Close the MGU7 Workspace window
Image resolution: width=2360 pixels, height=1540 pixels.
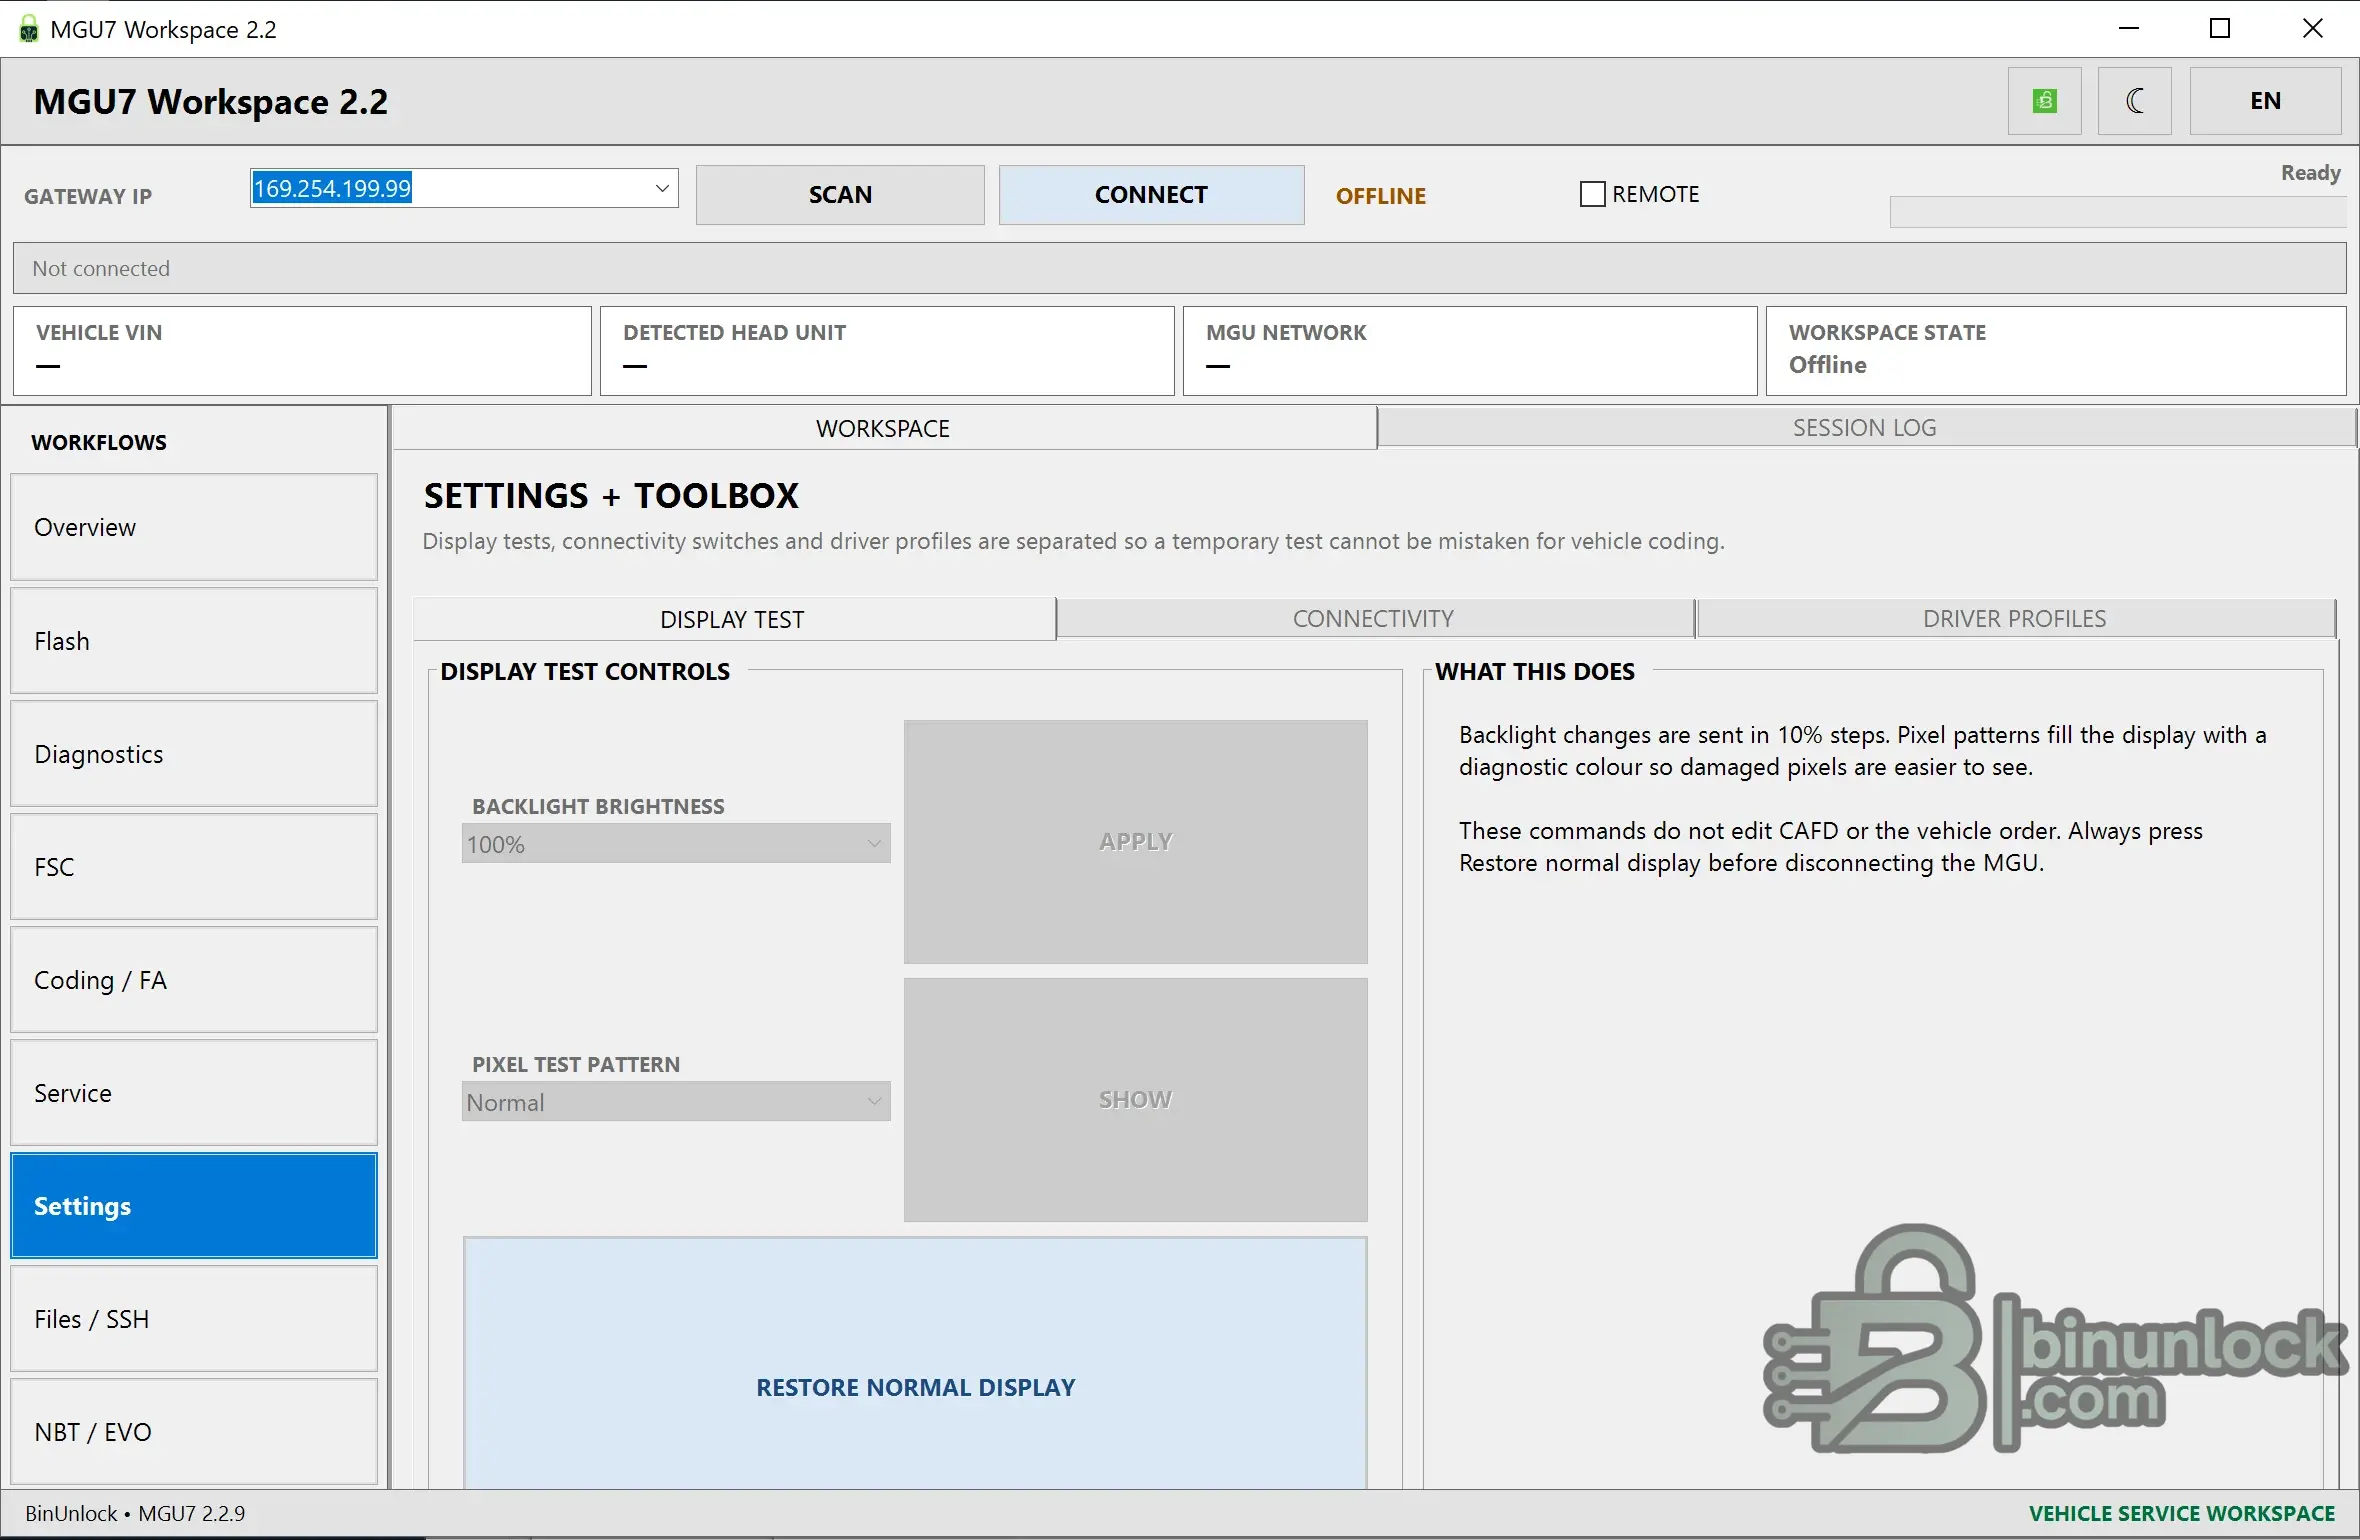click(2313, 29)
